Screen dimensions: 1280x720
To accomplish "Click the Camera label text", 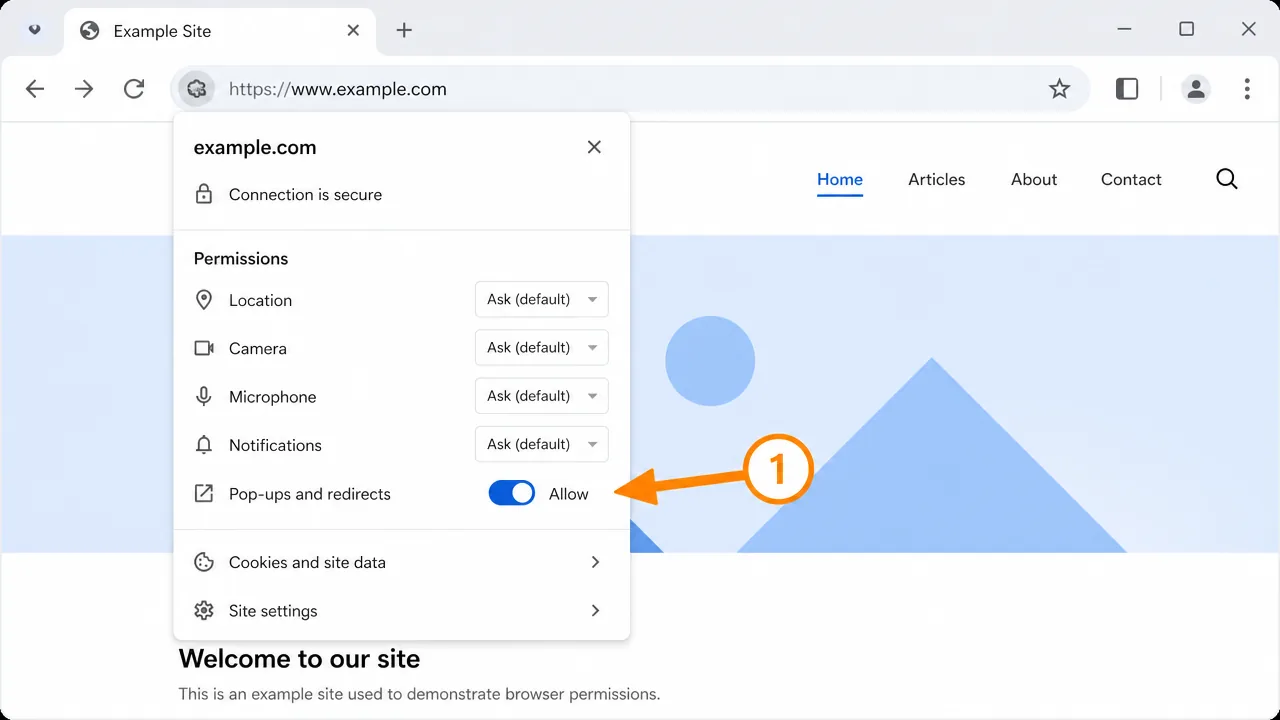I will coord(258,348).
